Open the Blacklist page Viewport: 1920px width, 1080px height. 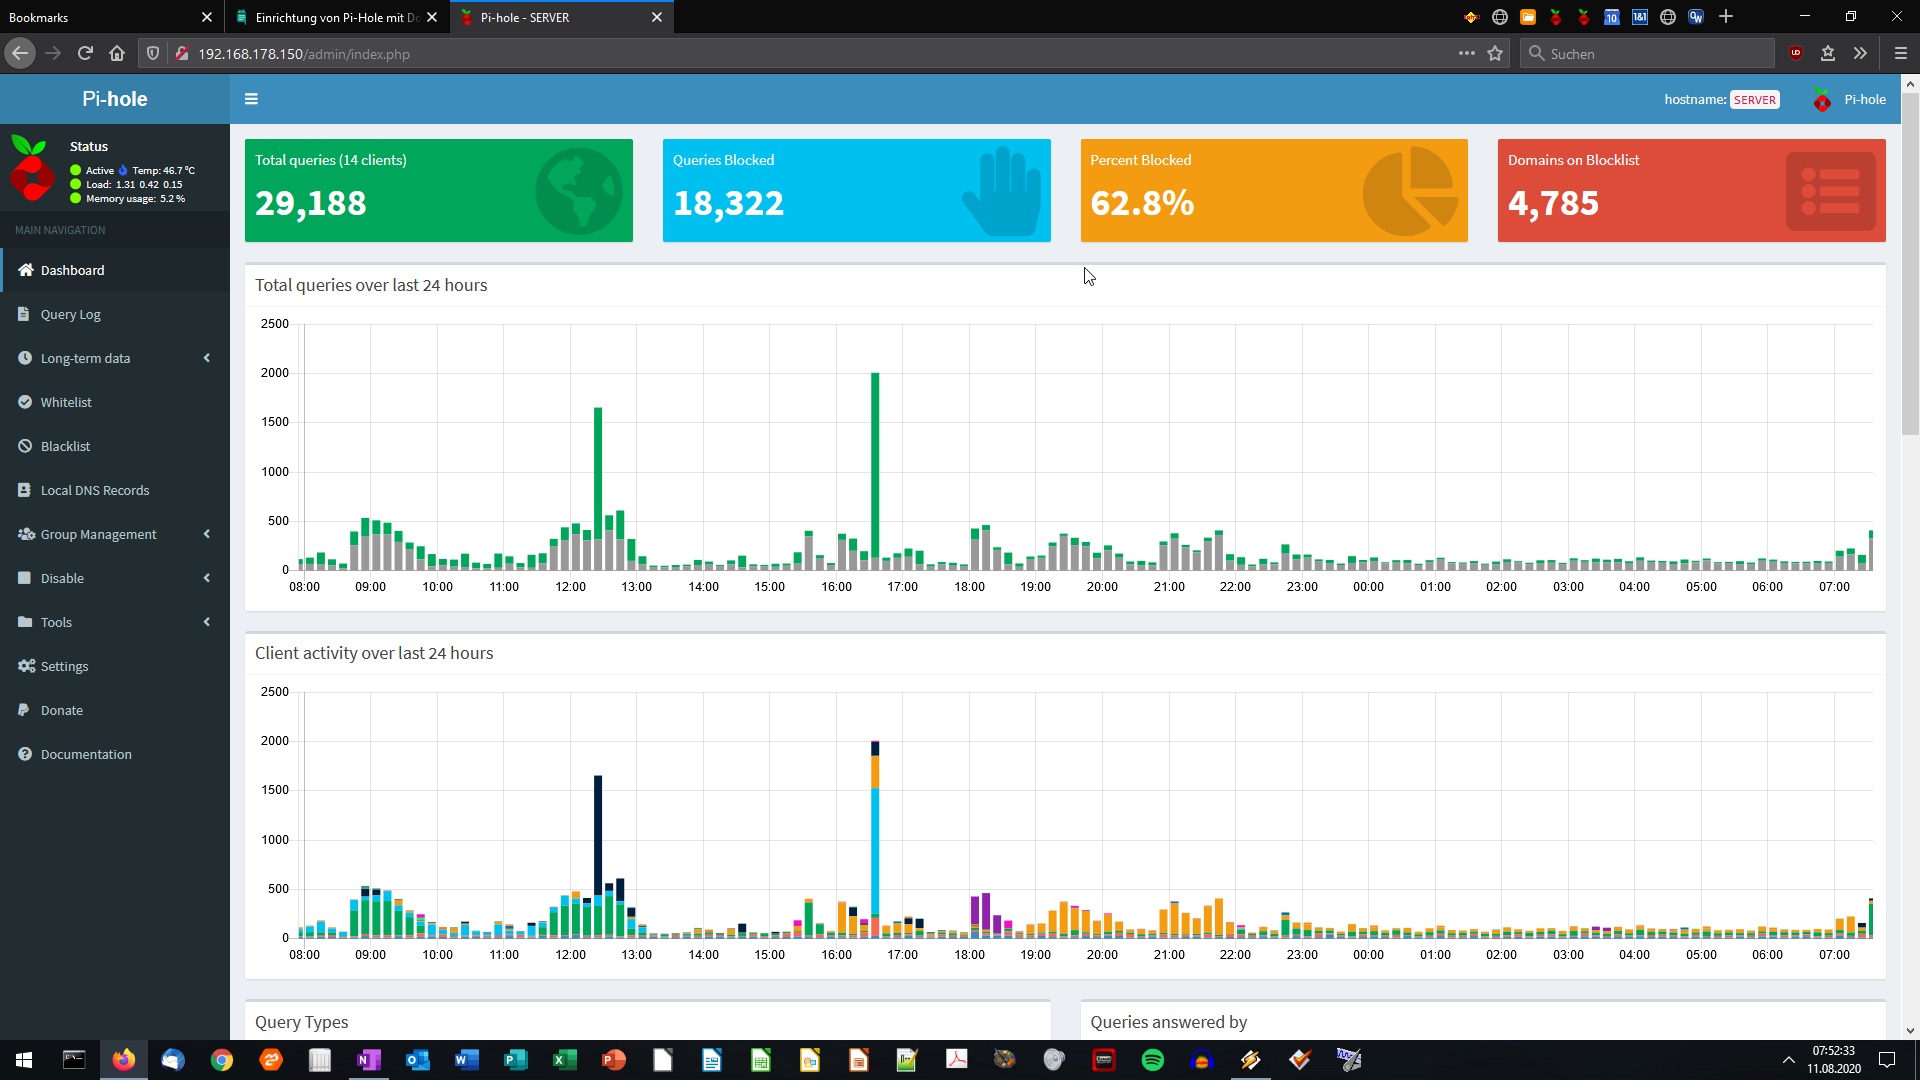coord(115,446)
